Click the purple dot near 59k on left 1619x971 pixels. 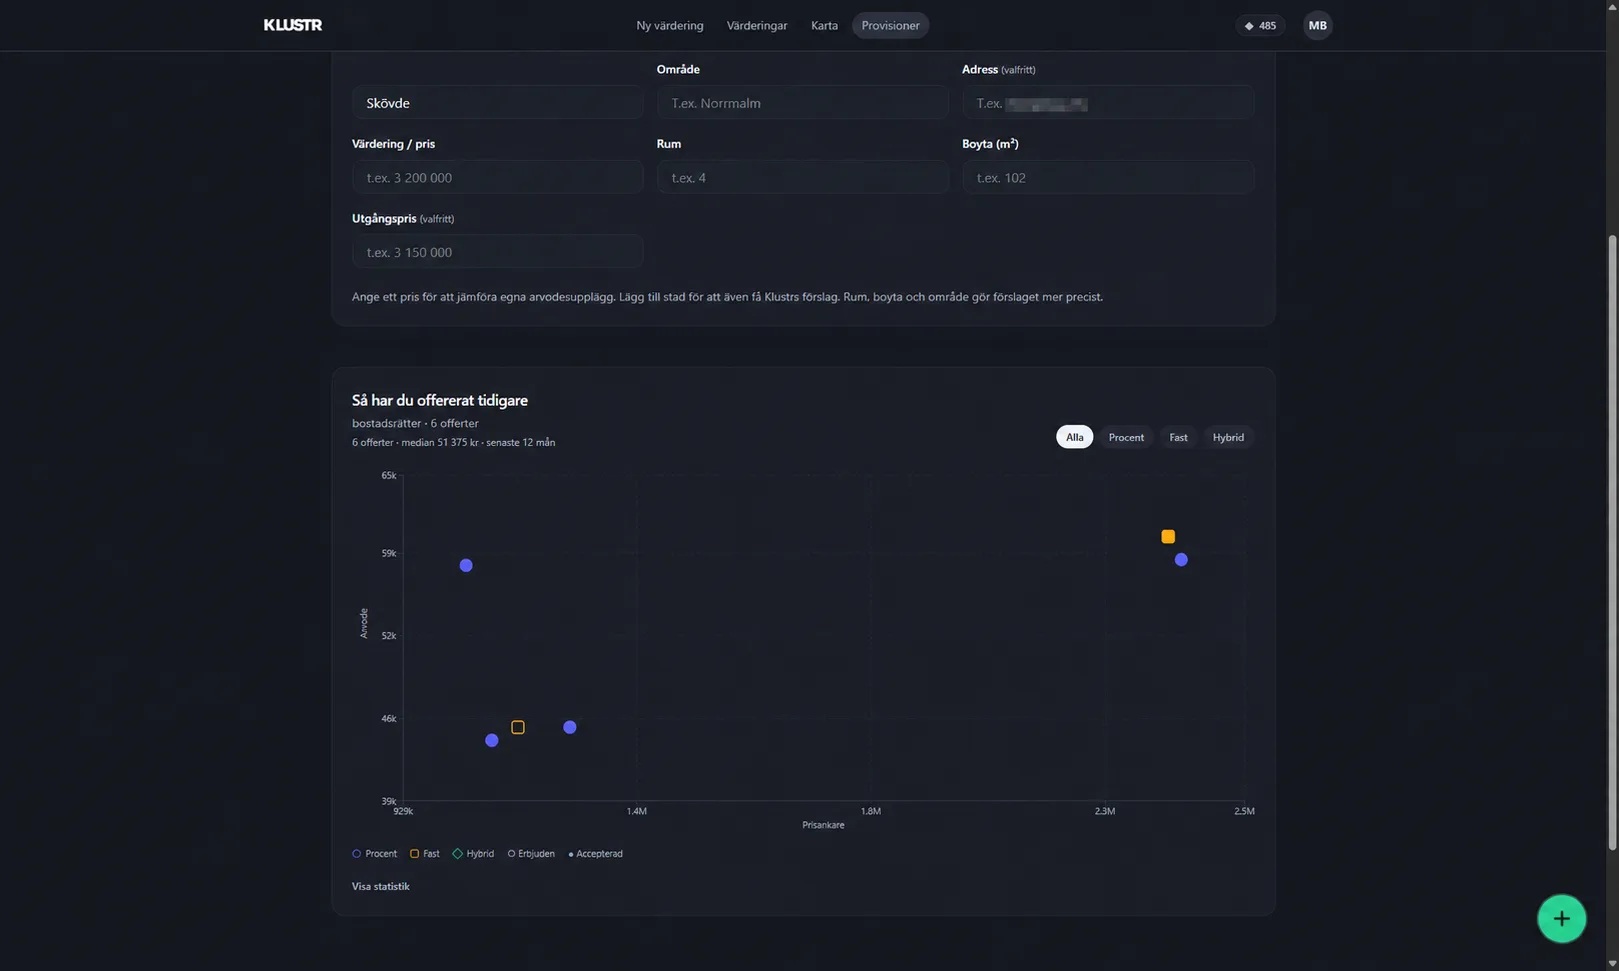[x=466, y=565]
